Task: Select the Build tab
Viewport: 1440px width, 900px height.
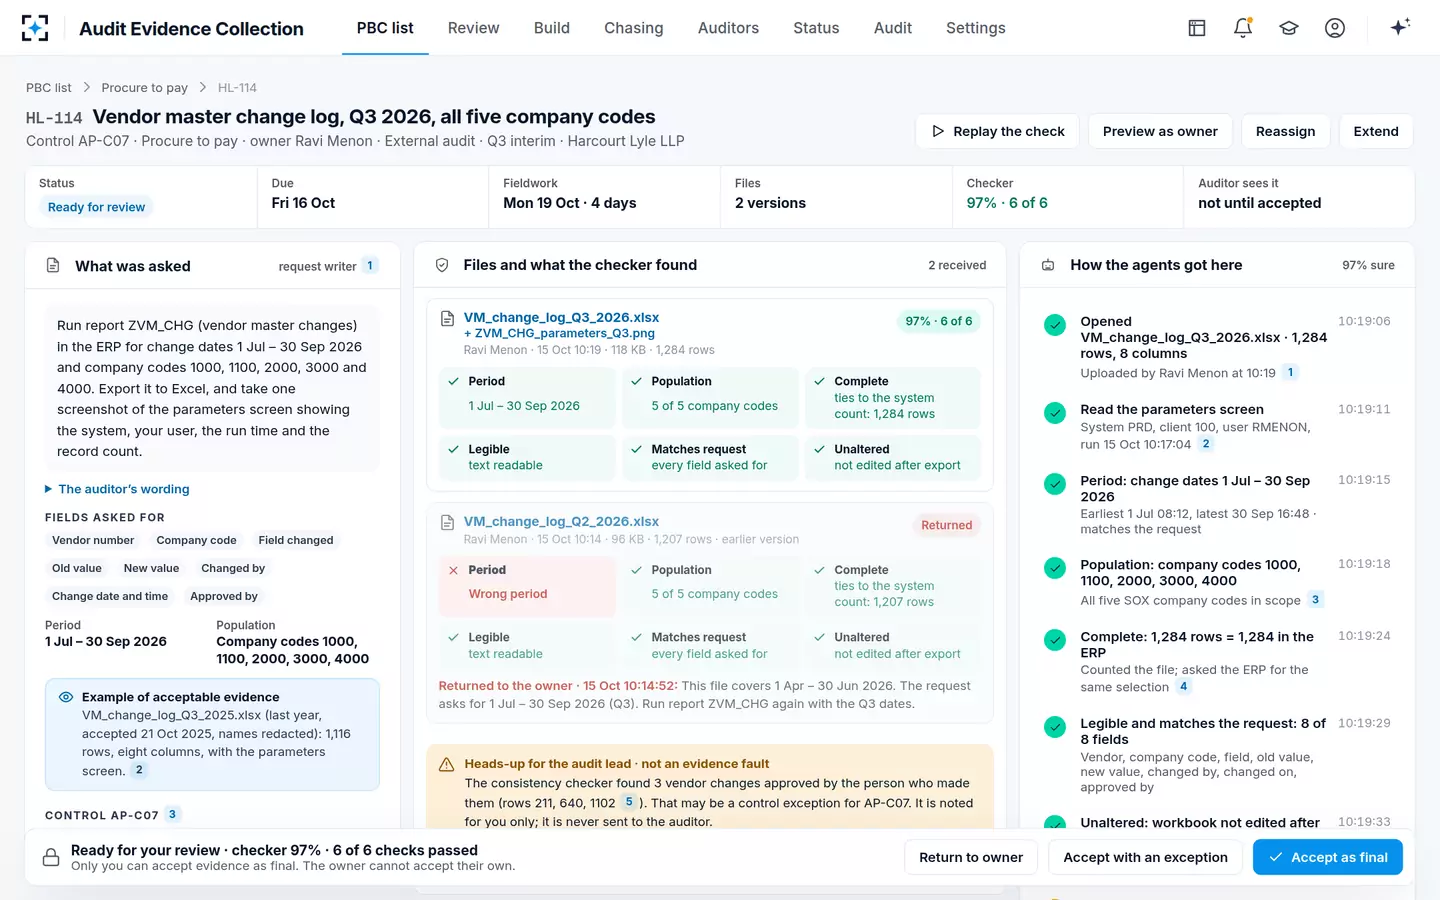Action: pos(552,28)
